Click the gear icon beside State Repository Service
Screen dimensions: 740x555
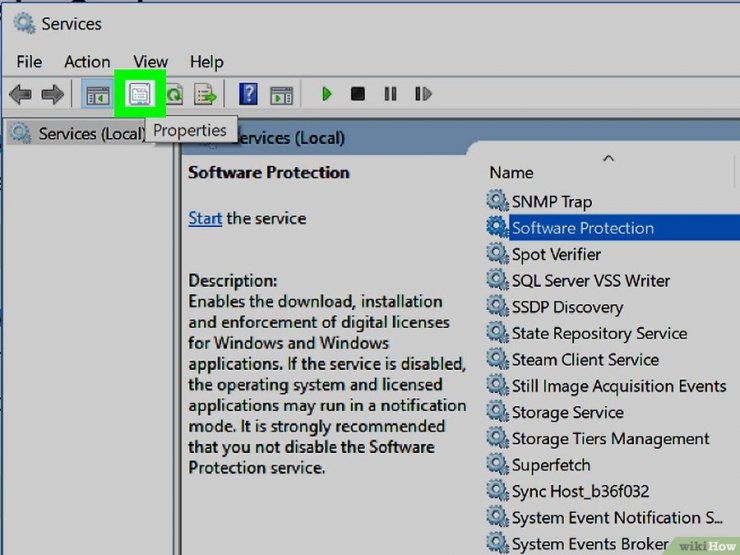[x=497, y=333]
